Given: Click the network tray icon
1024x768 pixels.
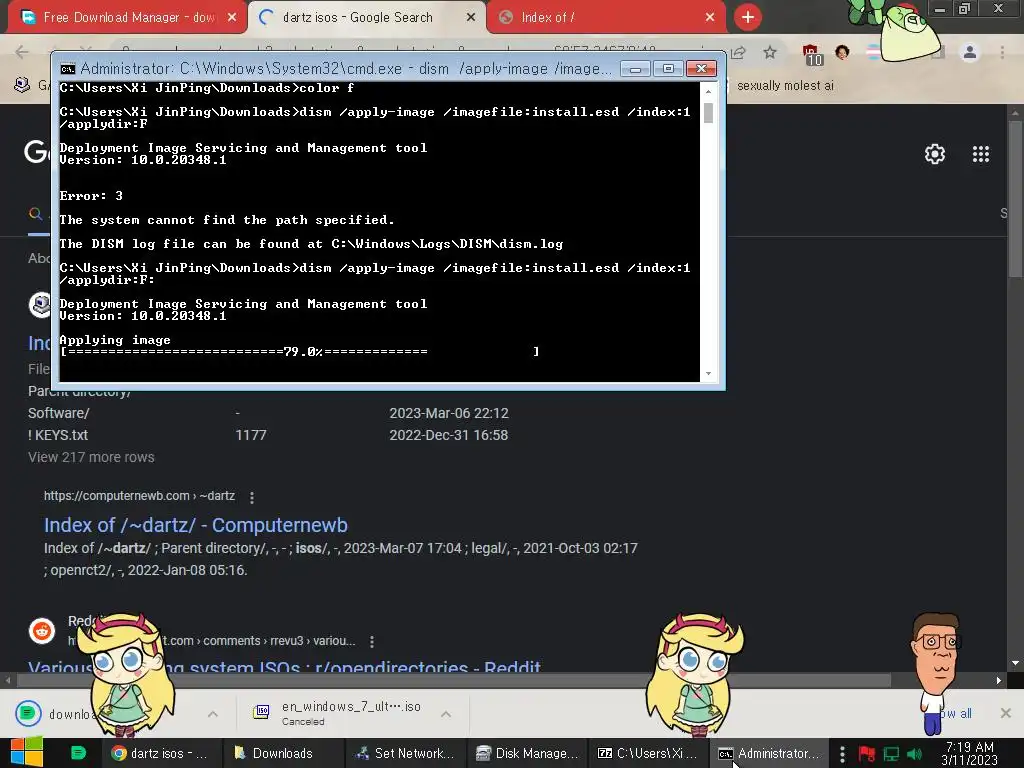Looking at the screenshot, I should (891, 754).
